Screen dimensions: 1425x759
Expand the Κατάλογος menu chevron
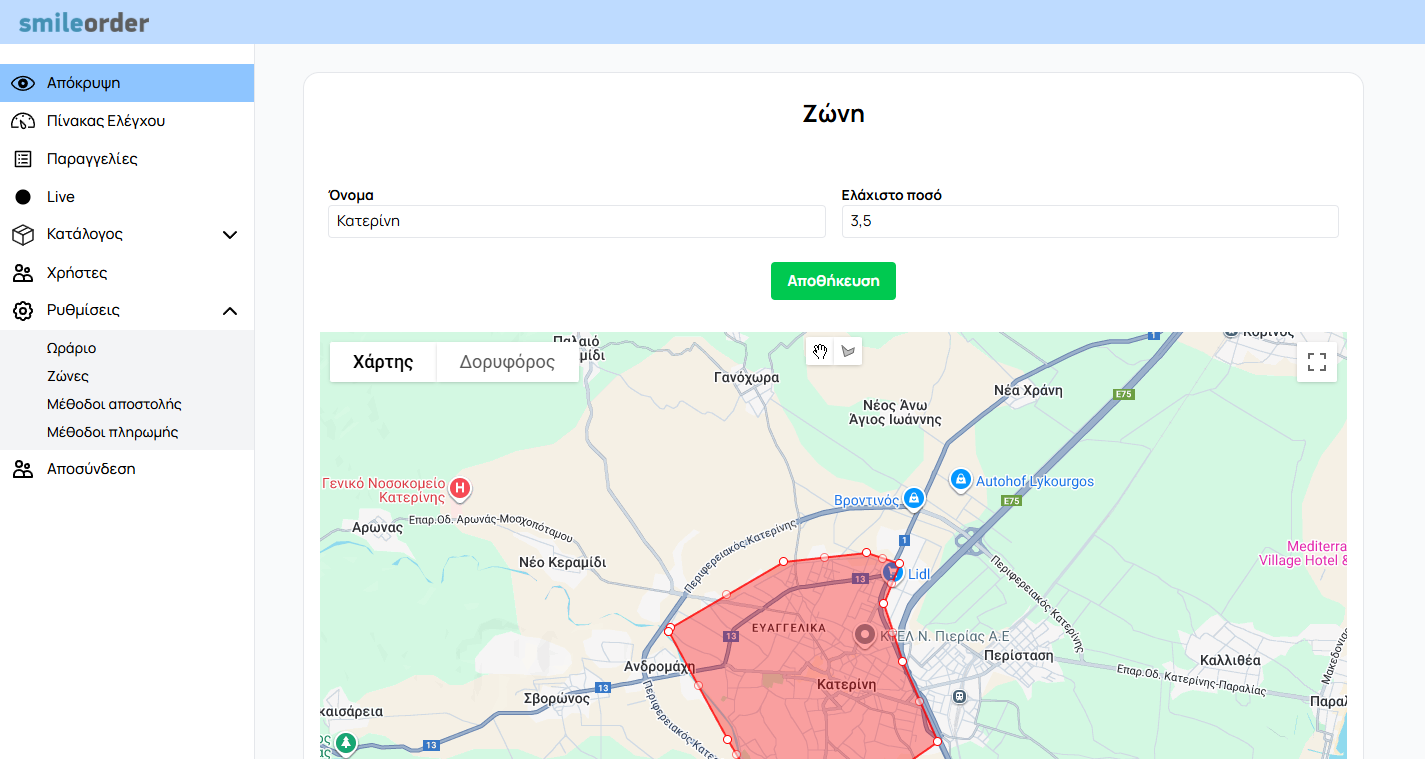229,235
